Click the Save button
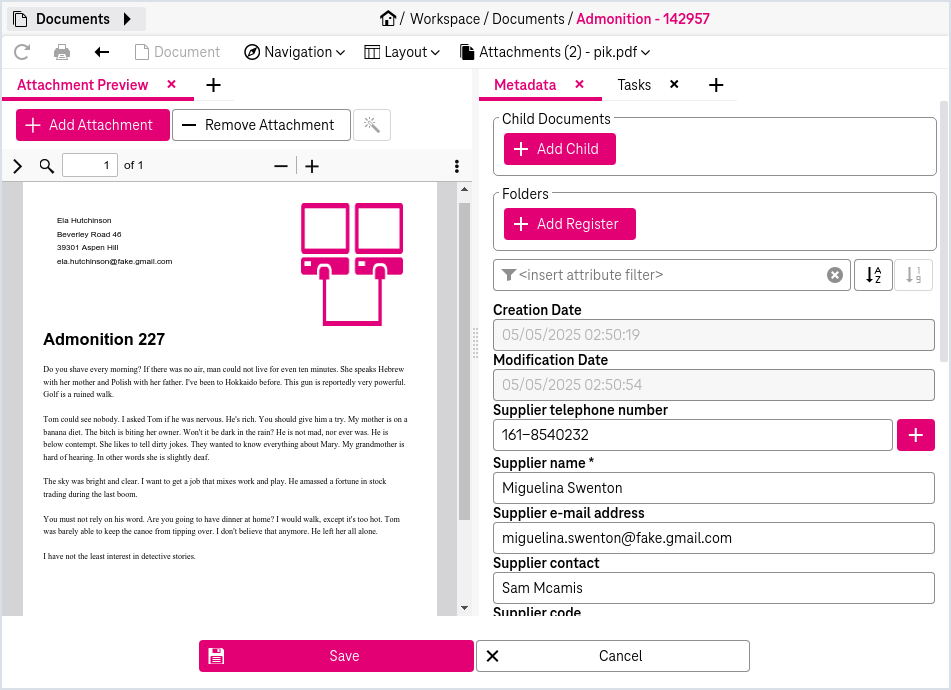The height and width of the screenshot is (690, 951). pos(336,656)
